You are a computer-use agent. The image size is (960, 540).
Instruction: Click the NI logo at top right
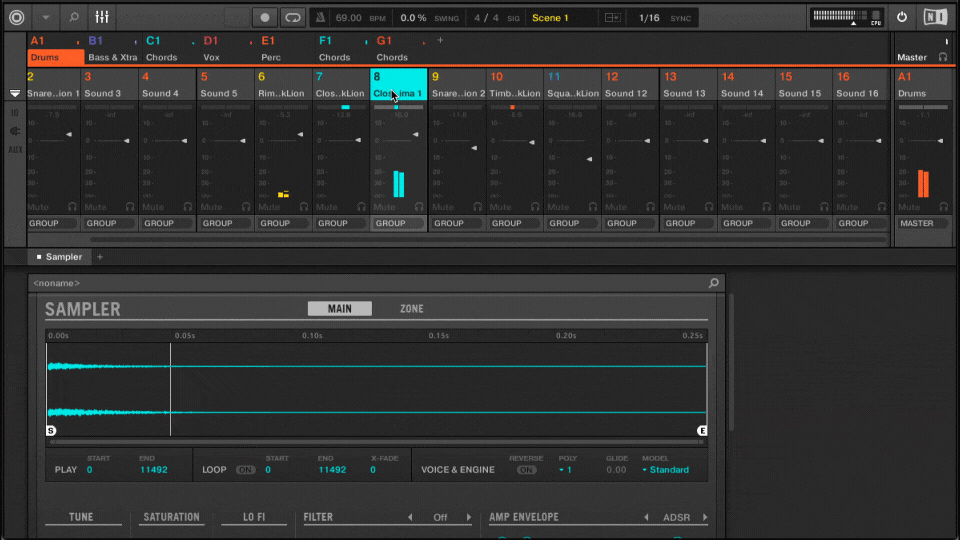pos(935,17)
